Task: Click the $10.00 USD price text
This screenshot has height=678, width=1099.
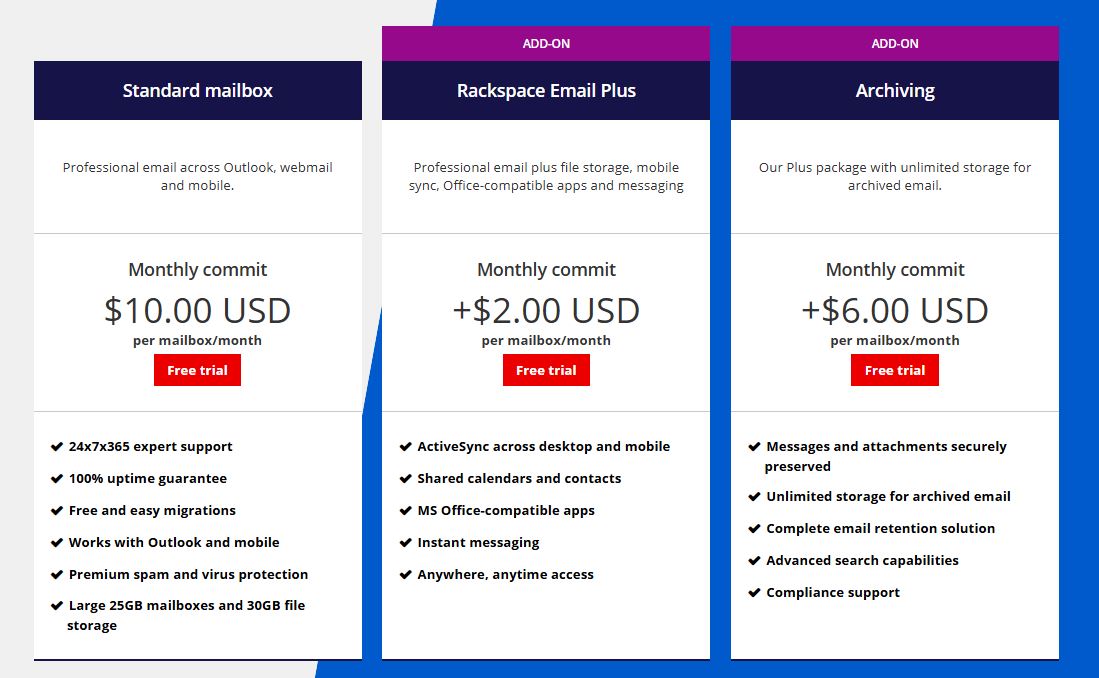Action: pos(197,310)
